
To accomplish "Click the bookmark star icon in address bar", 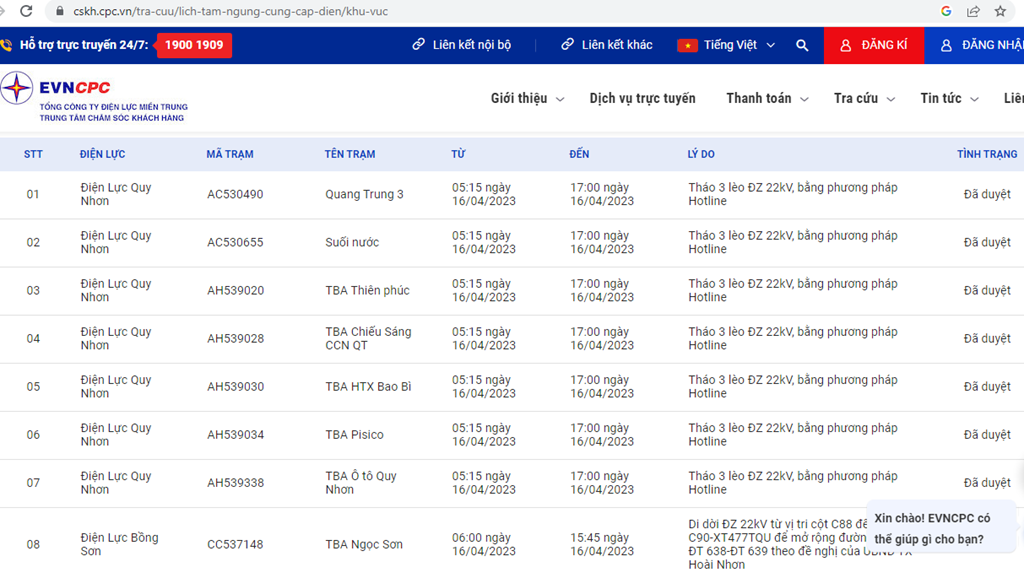I will click(1000, 11).
